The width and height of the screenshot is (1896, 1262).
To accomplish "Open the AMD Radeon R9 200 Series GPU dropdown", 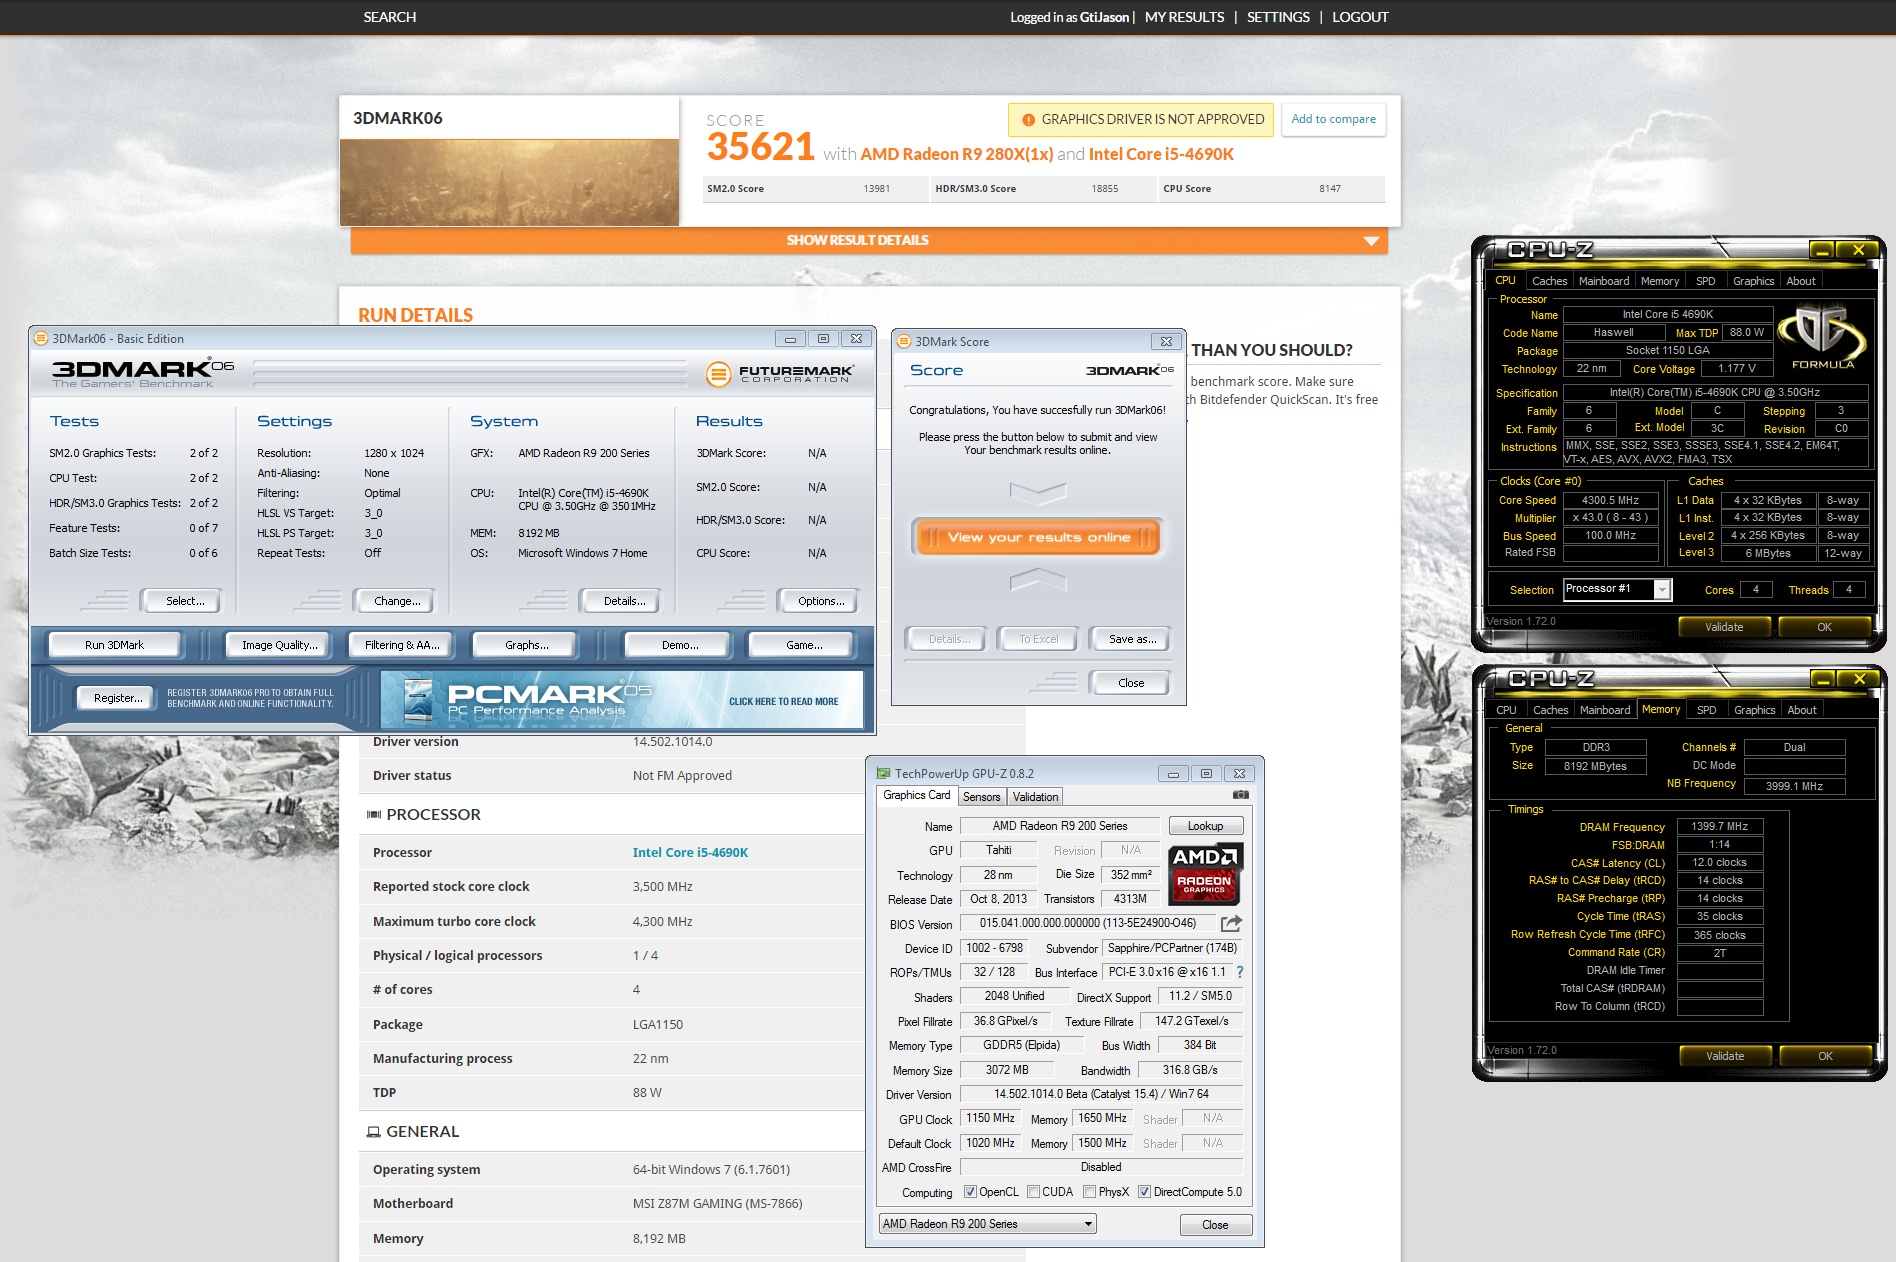I will (987, 1224).
